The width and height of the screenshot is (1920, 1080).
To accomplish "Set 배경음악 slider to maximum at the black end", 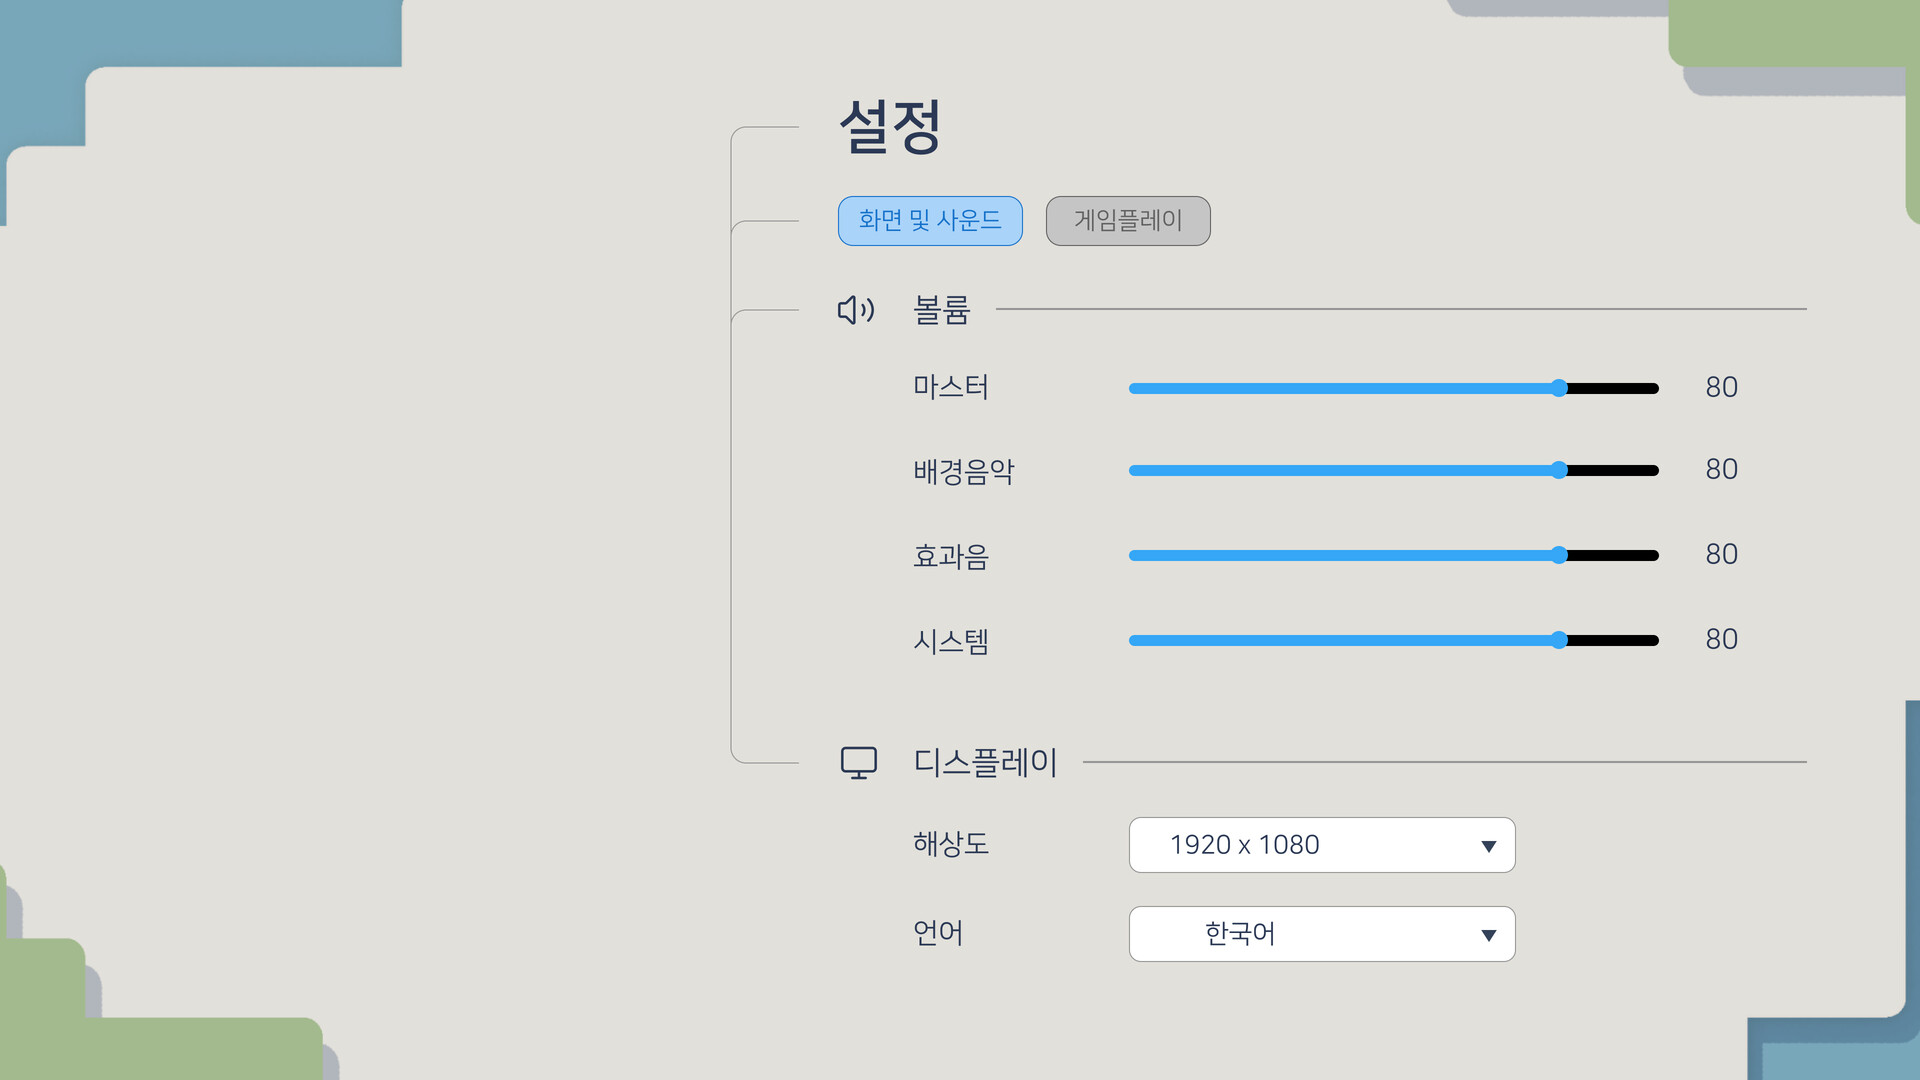I will point(1655,470).
